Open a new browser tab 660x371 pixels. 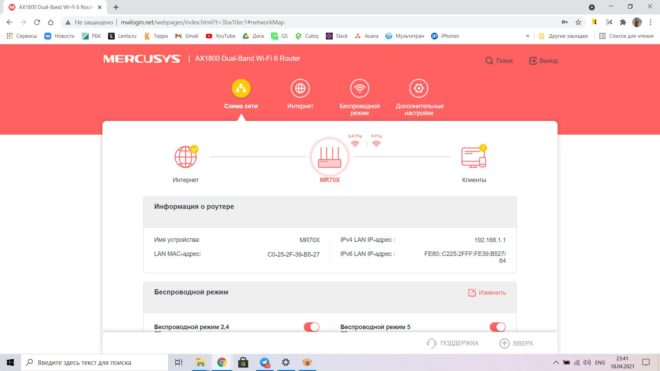tap(116, 7)
